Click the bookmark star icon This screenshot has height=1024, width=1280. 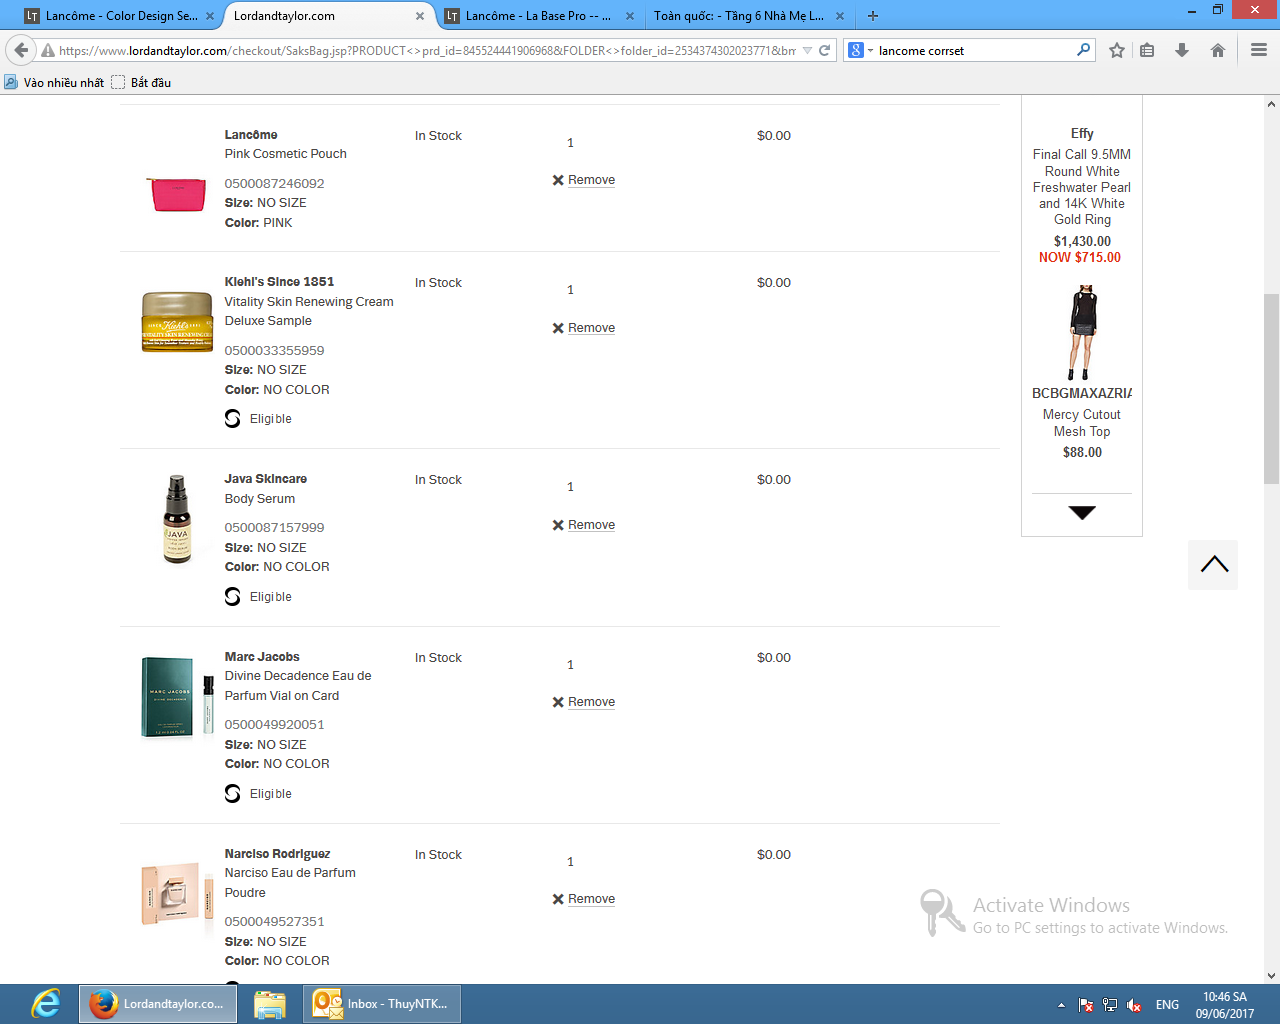click(1117, 50)
